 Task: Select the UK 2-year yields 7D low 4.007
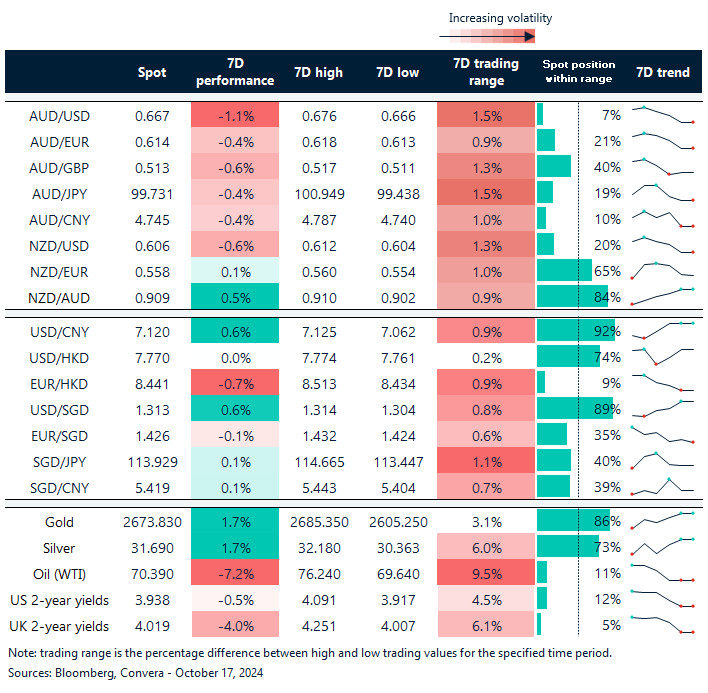397,627
